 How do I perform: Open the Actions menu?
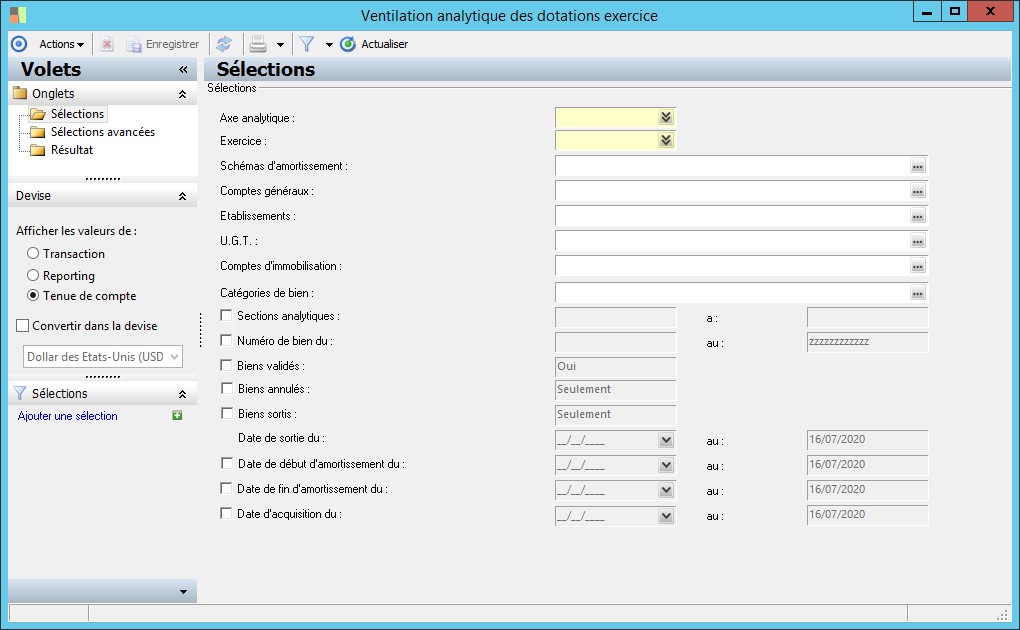(61, 44)
